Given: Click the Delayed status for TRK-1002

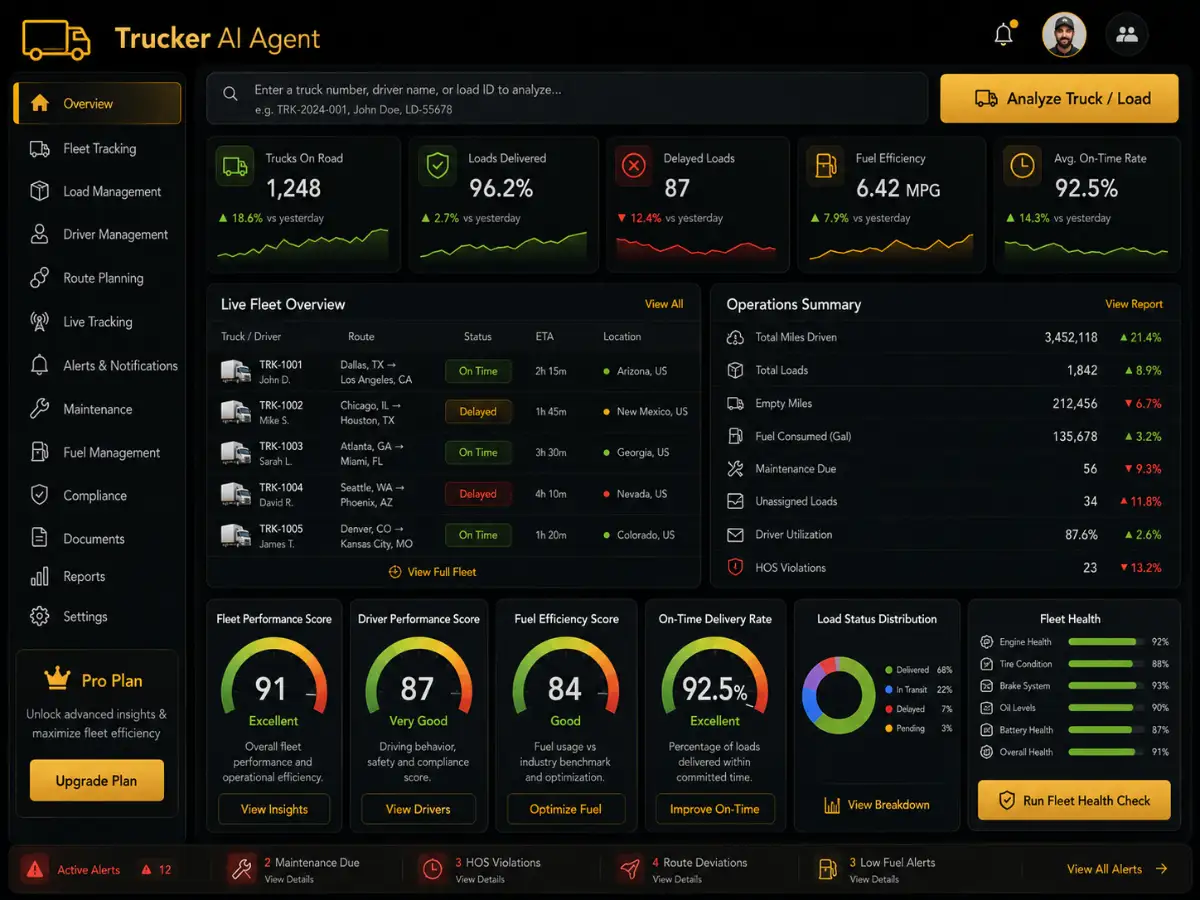Looking at the screenshot, I should pyautogui.click(x=478, y=411).
